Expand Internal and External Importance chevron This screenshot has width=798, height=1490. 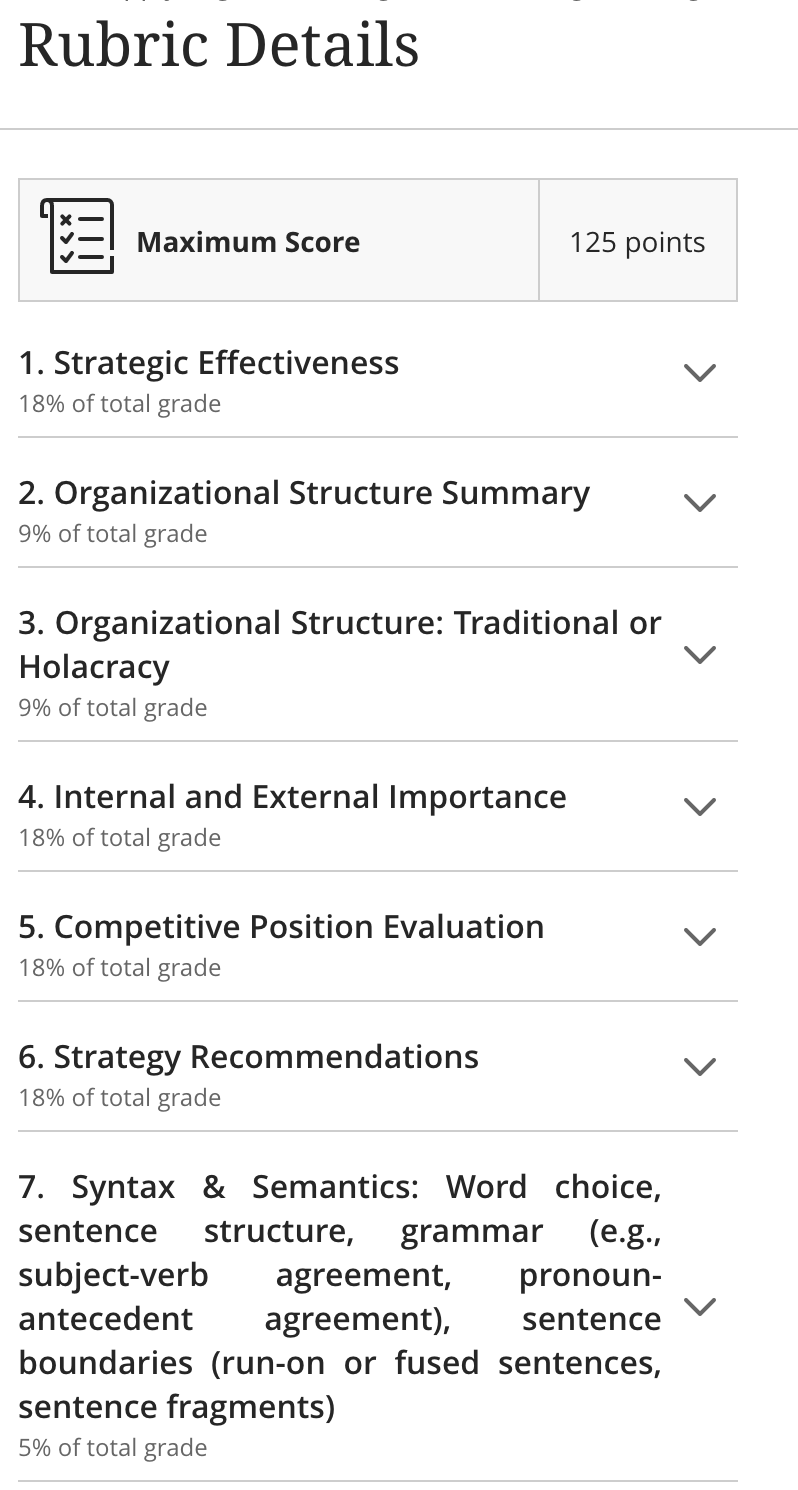pos(700,807)
